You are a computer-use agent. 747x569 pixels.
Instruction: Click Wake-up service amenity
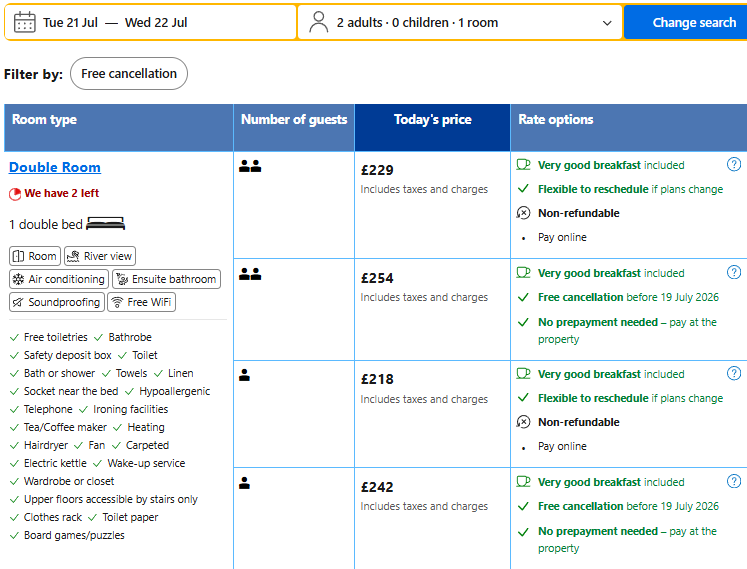tap(146, 463)
